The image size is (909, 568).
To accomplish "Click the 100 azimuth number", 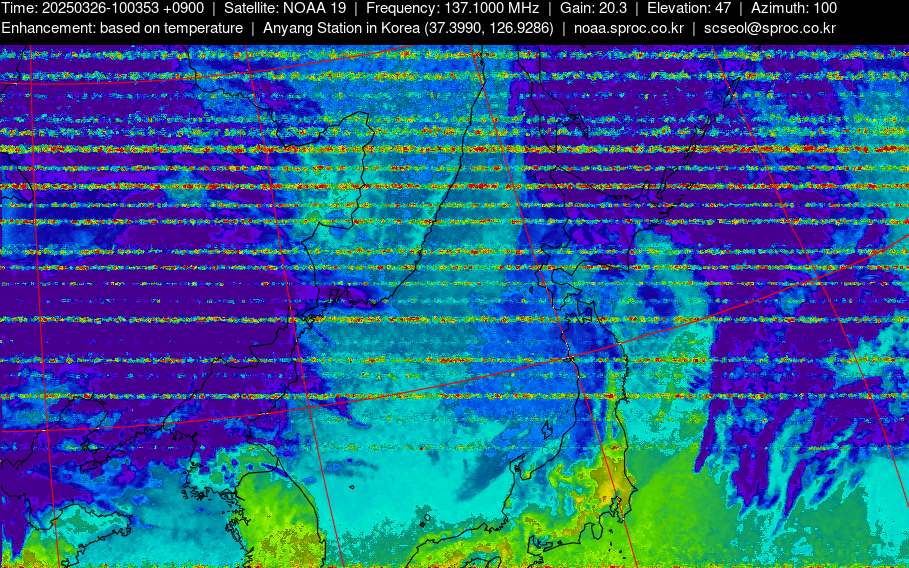I will pos(824,8).
